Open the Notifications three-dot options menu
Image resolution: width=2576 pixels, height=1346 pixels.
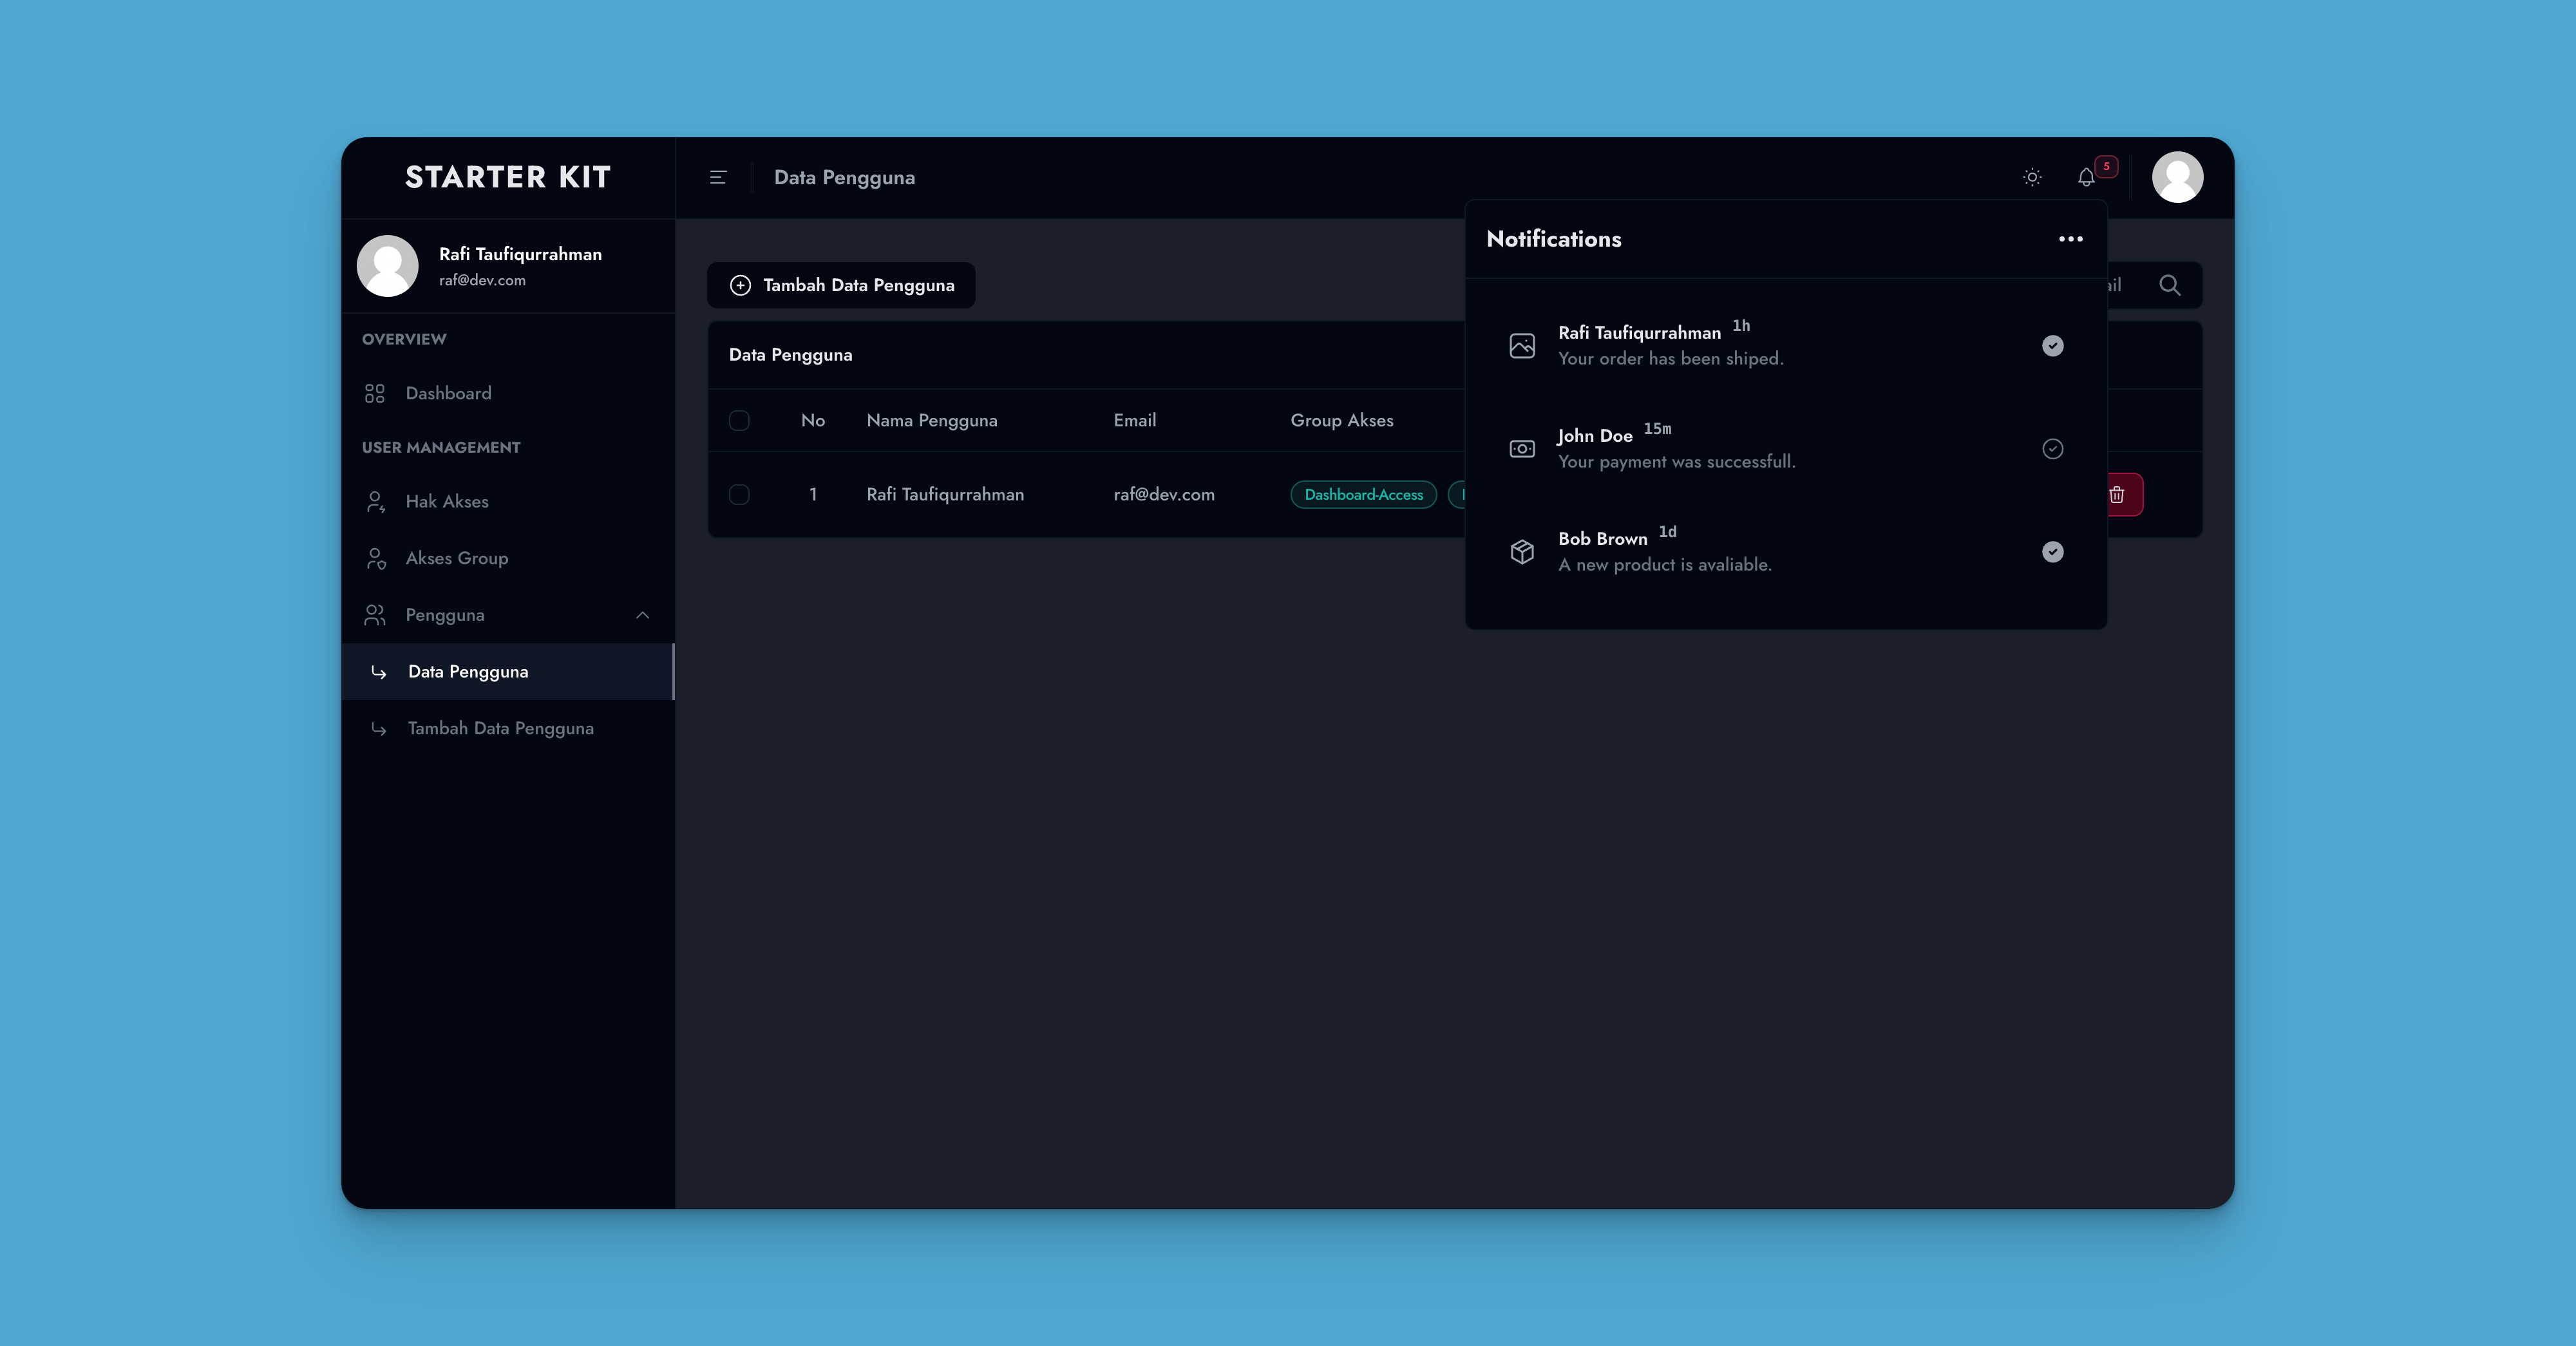[x=2070, y=239]
